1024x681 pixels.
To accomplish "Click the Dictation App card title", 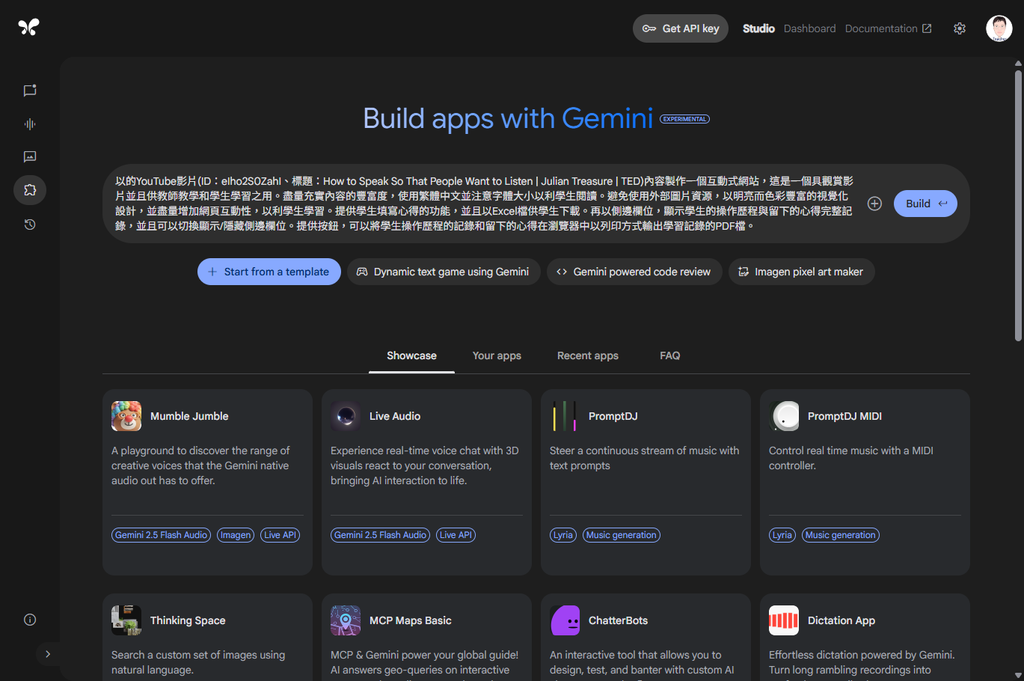I will (841, 621).
